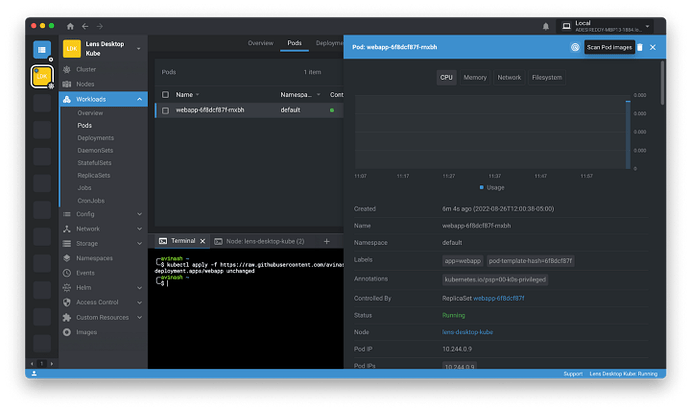Click the Scan Pod images icon

point(575,47)
